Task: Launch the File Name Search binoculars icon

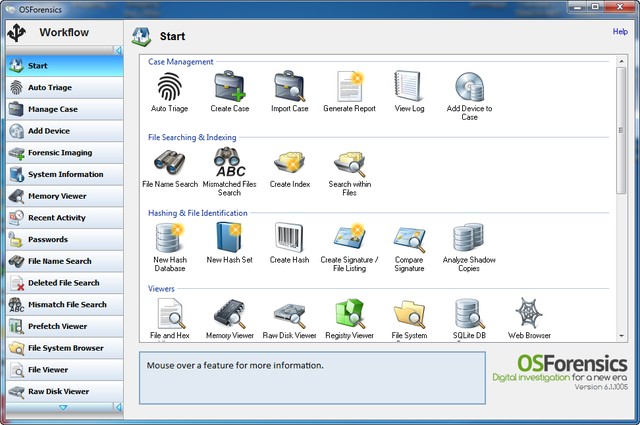Action: [x=170, y=163]
